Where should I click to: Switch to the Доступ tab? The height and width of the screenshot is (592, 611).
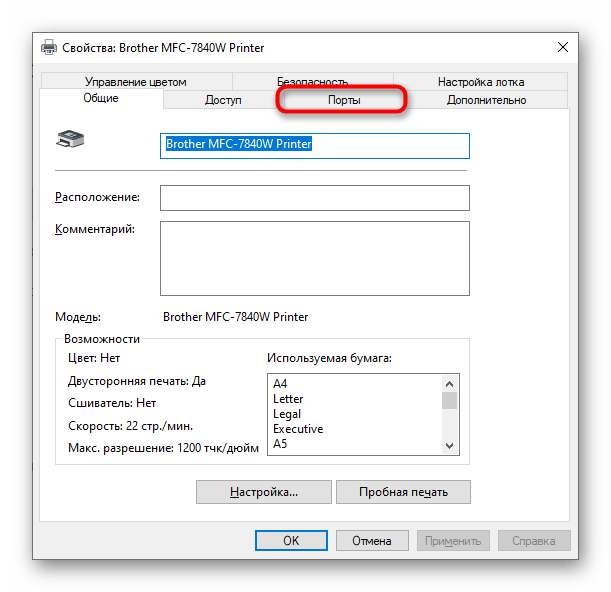223,100
